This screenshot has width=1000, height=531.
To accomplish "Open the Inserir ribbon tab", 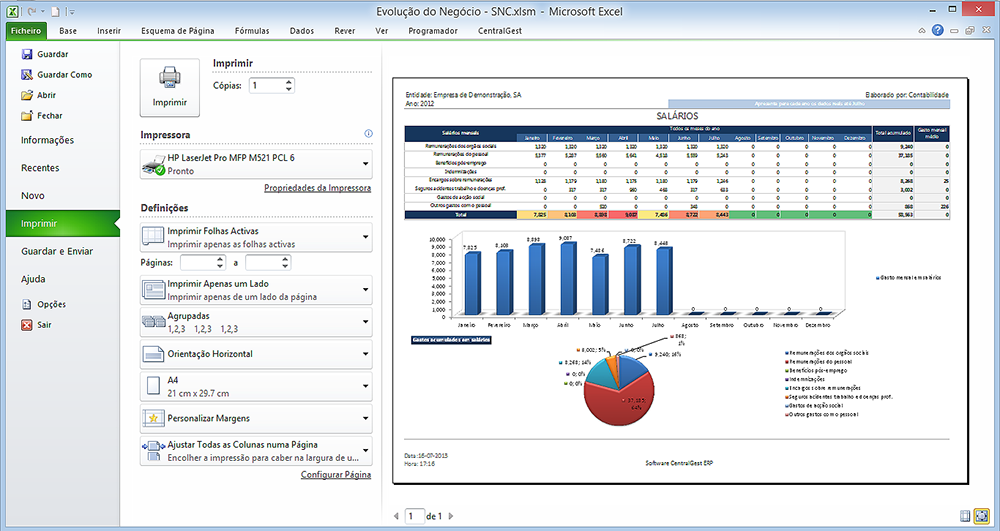I will (109, 31).
